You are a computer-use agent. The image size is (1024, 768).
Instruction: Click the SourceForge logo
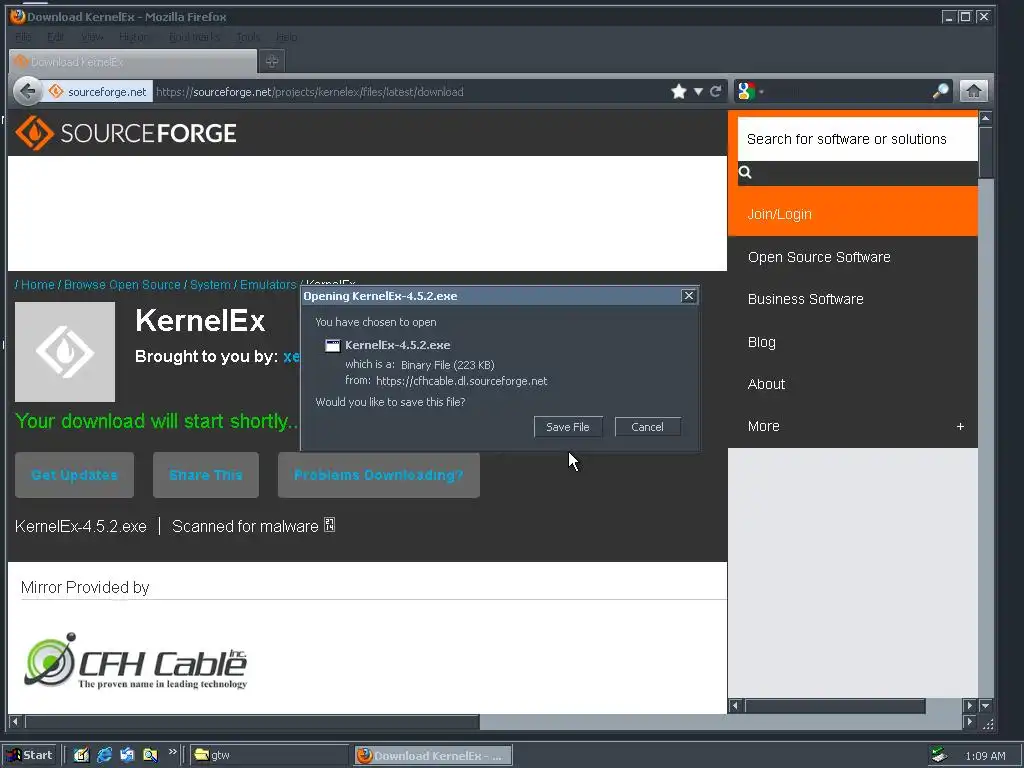(126, 133)
